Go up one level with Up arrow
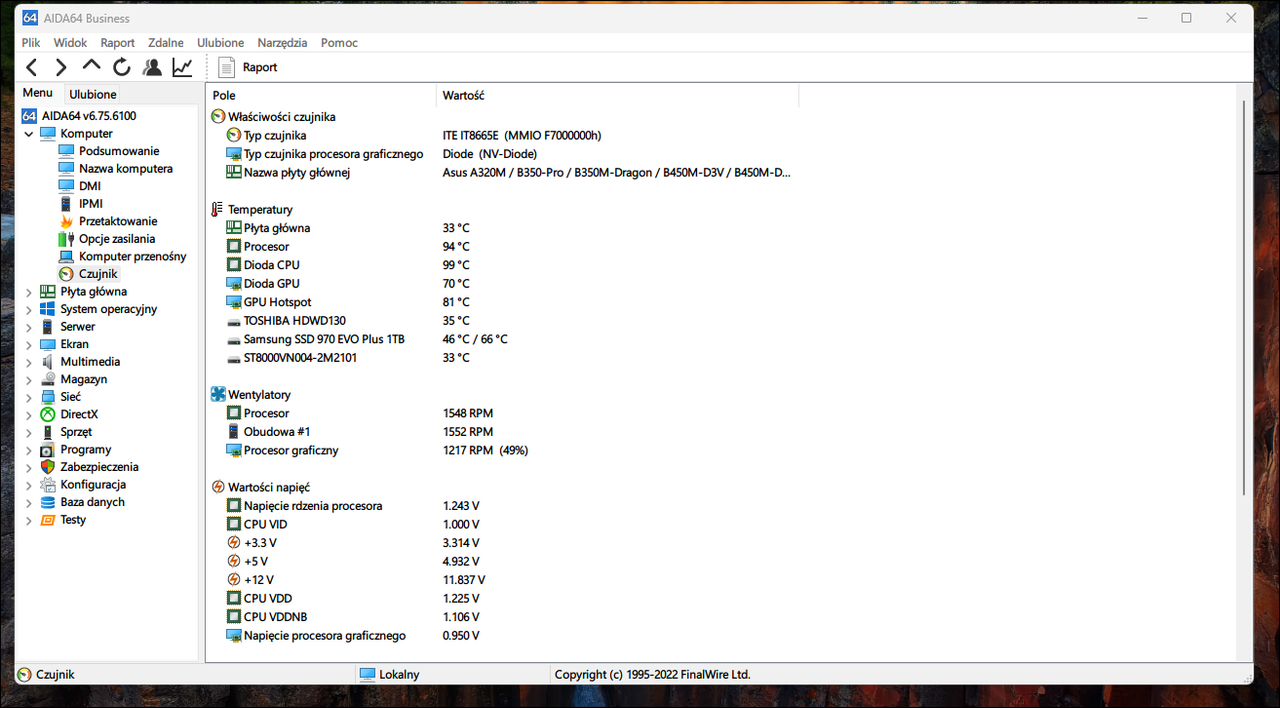This screenshot has height=708, width=1280. click(x=92, y=66)
